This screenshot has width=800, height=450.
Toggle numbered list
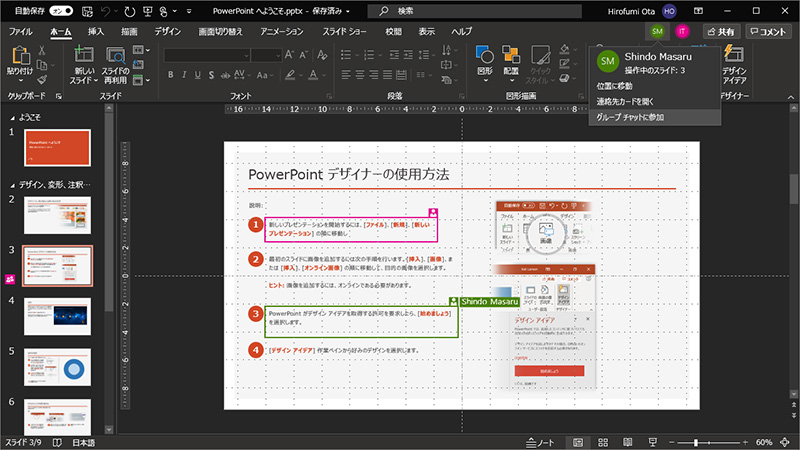(x=369, y=55)
